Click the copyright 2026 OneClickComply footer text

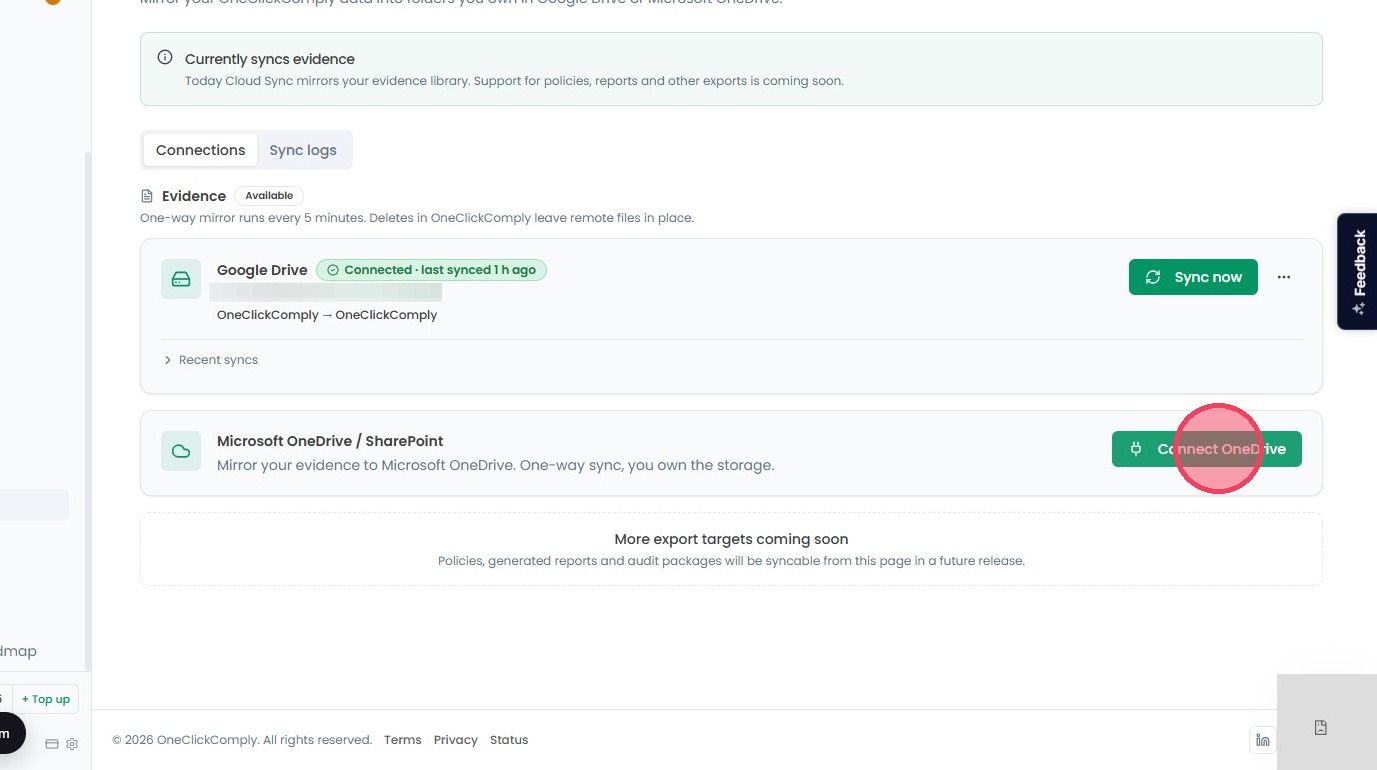click(x=242, y=740)
